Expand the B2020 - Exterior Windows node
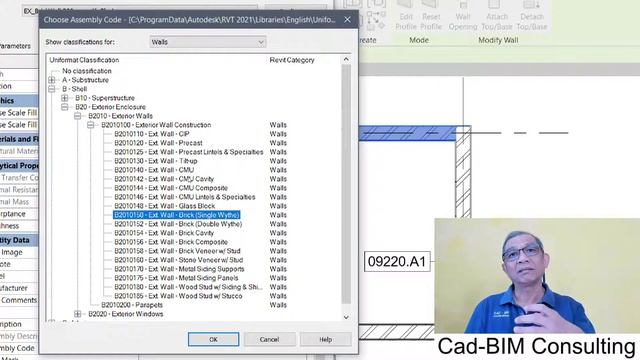640x360 pixels. [x=78, y=314]
